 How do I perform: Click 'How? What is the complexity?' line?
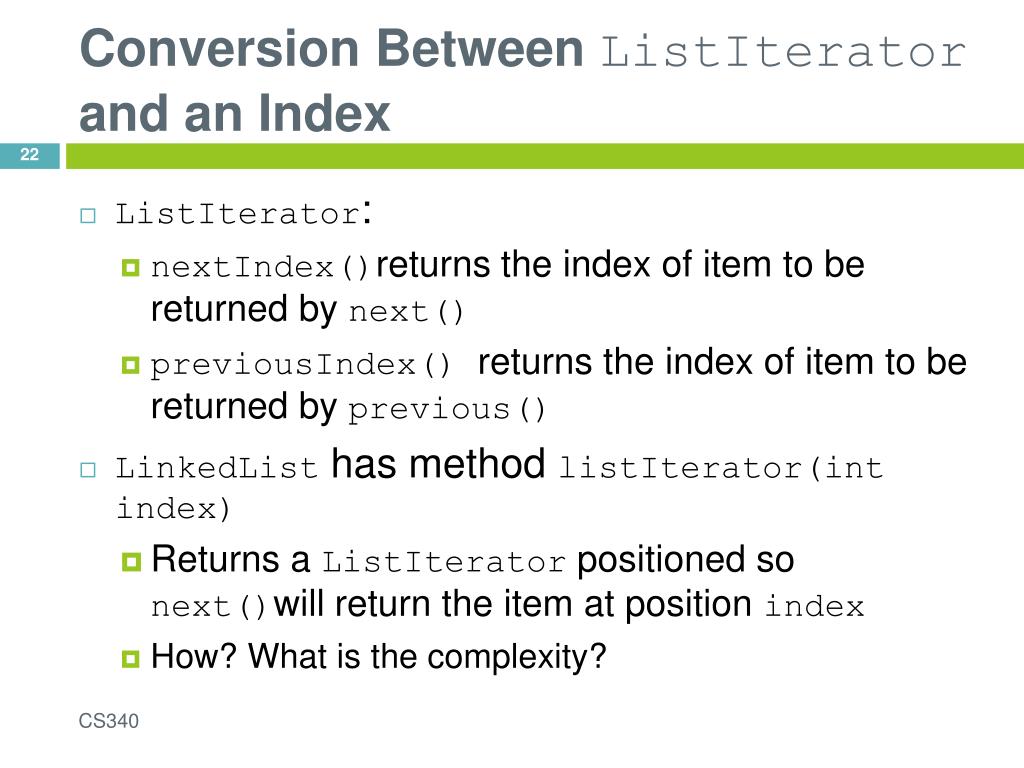[x=378, y=657]
